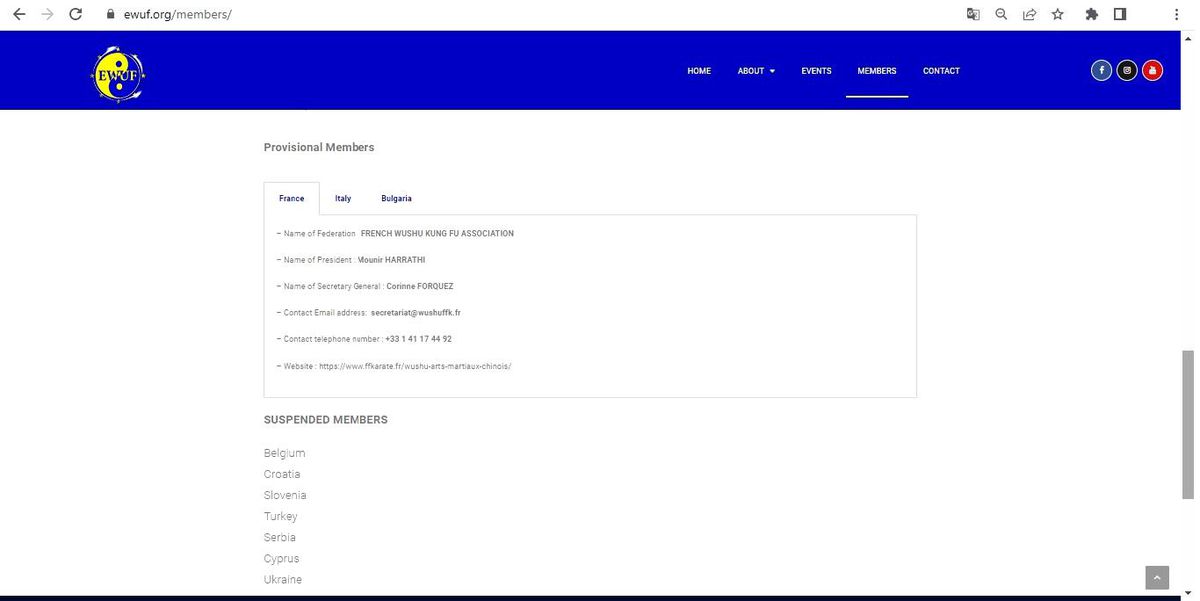This screenshot has width=1200, height=601.
Task: Open the EWUF YouTube icon
Action: (x=1152, y=71)
